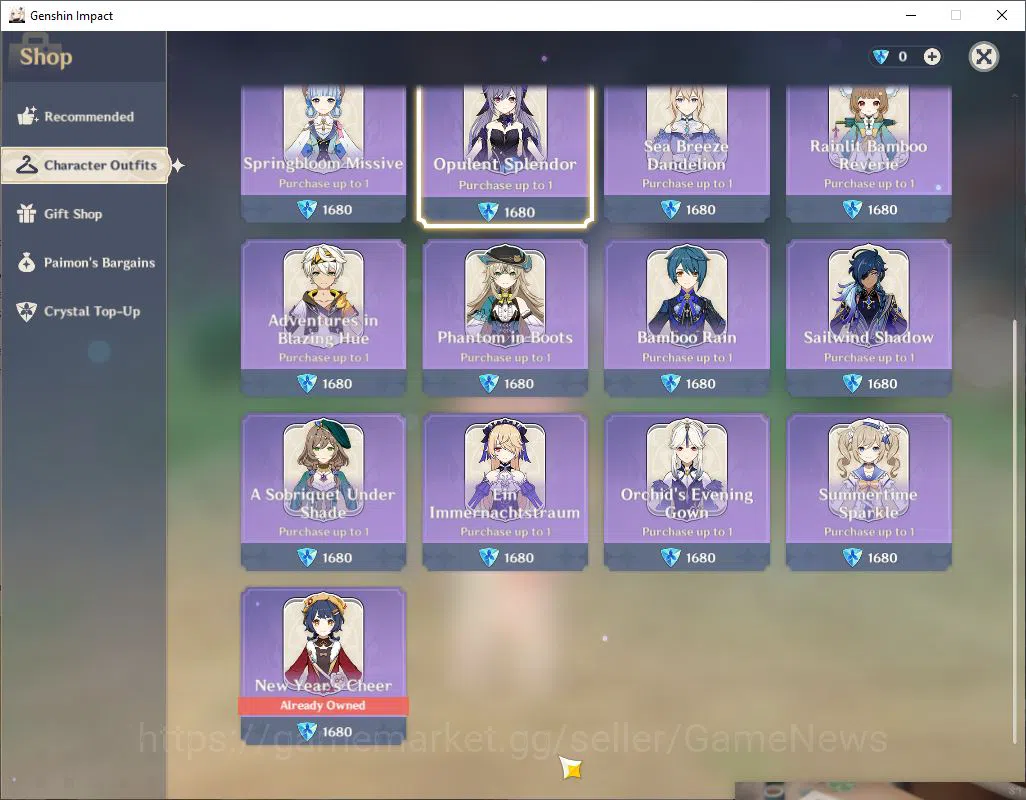Viewport: 1026px width, 800px height.
Task: Select Adventures in Blazing Hue outfit
Action: [x=323, y=318]
